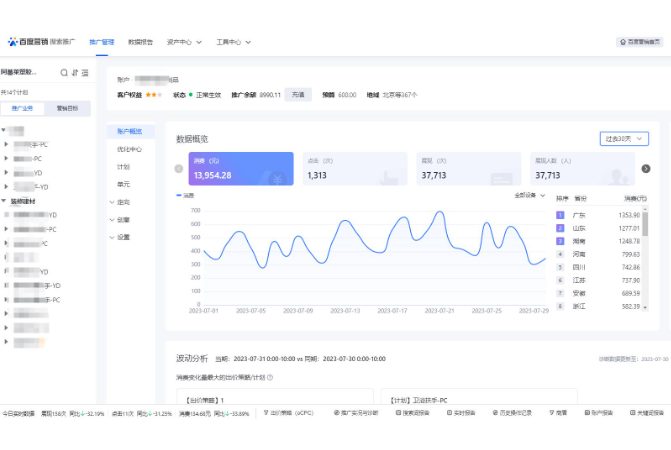Screen dimensions: 671x450
Task: Open 实时报告 in bottom toolbar
Action: tap(461, 413)
